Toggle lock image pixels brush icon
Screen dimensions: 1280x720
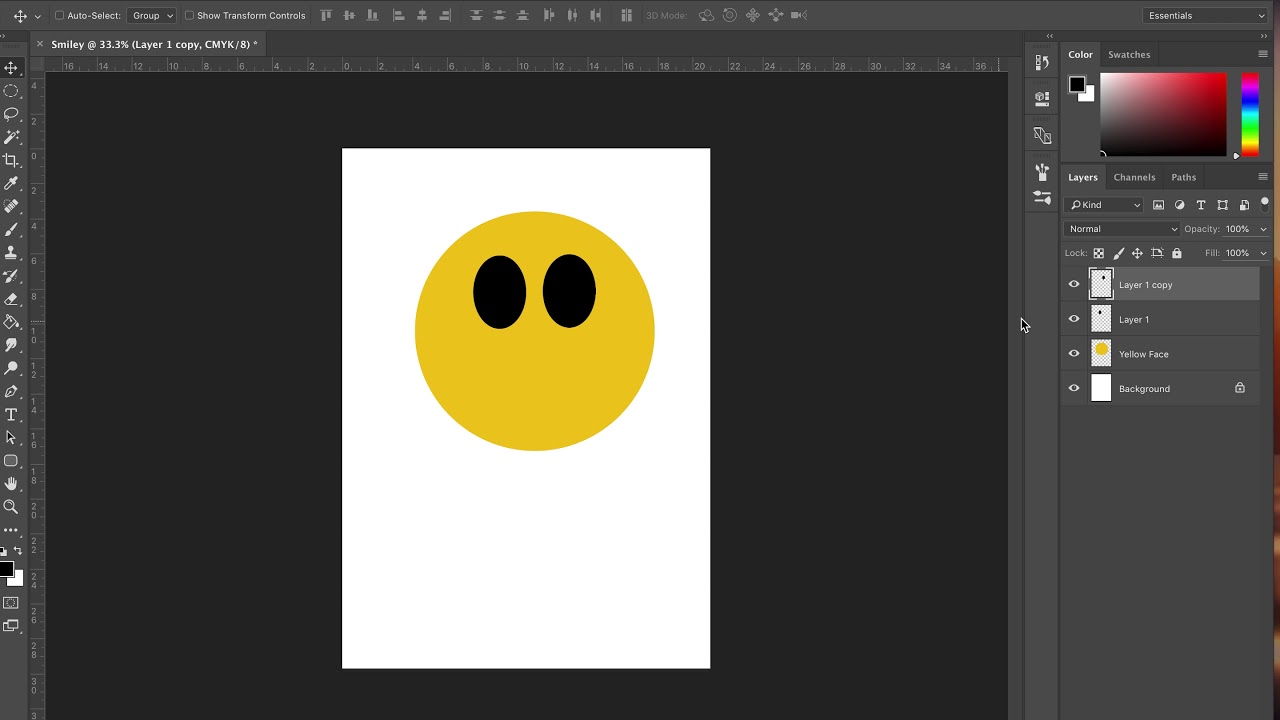[x=1118, y=253]
